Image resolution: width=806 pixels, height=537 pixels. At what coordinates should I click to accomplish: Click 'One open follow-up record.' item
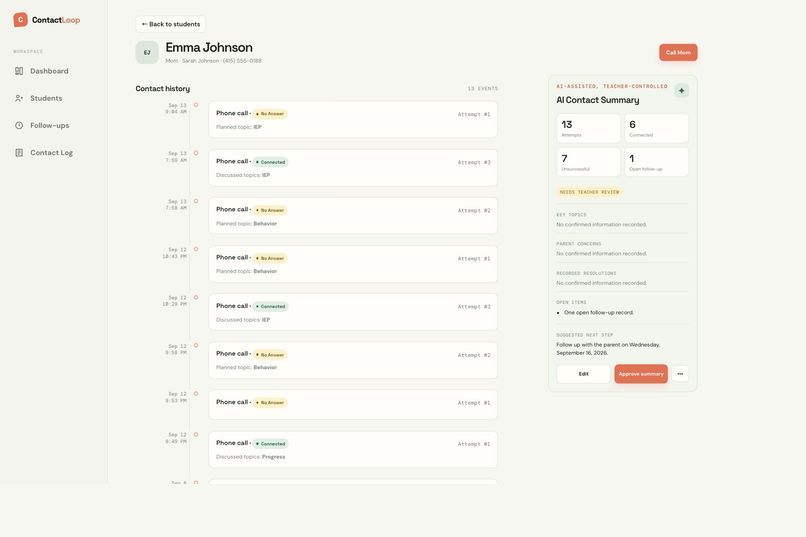(x=598, y=312)
